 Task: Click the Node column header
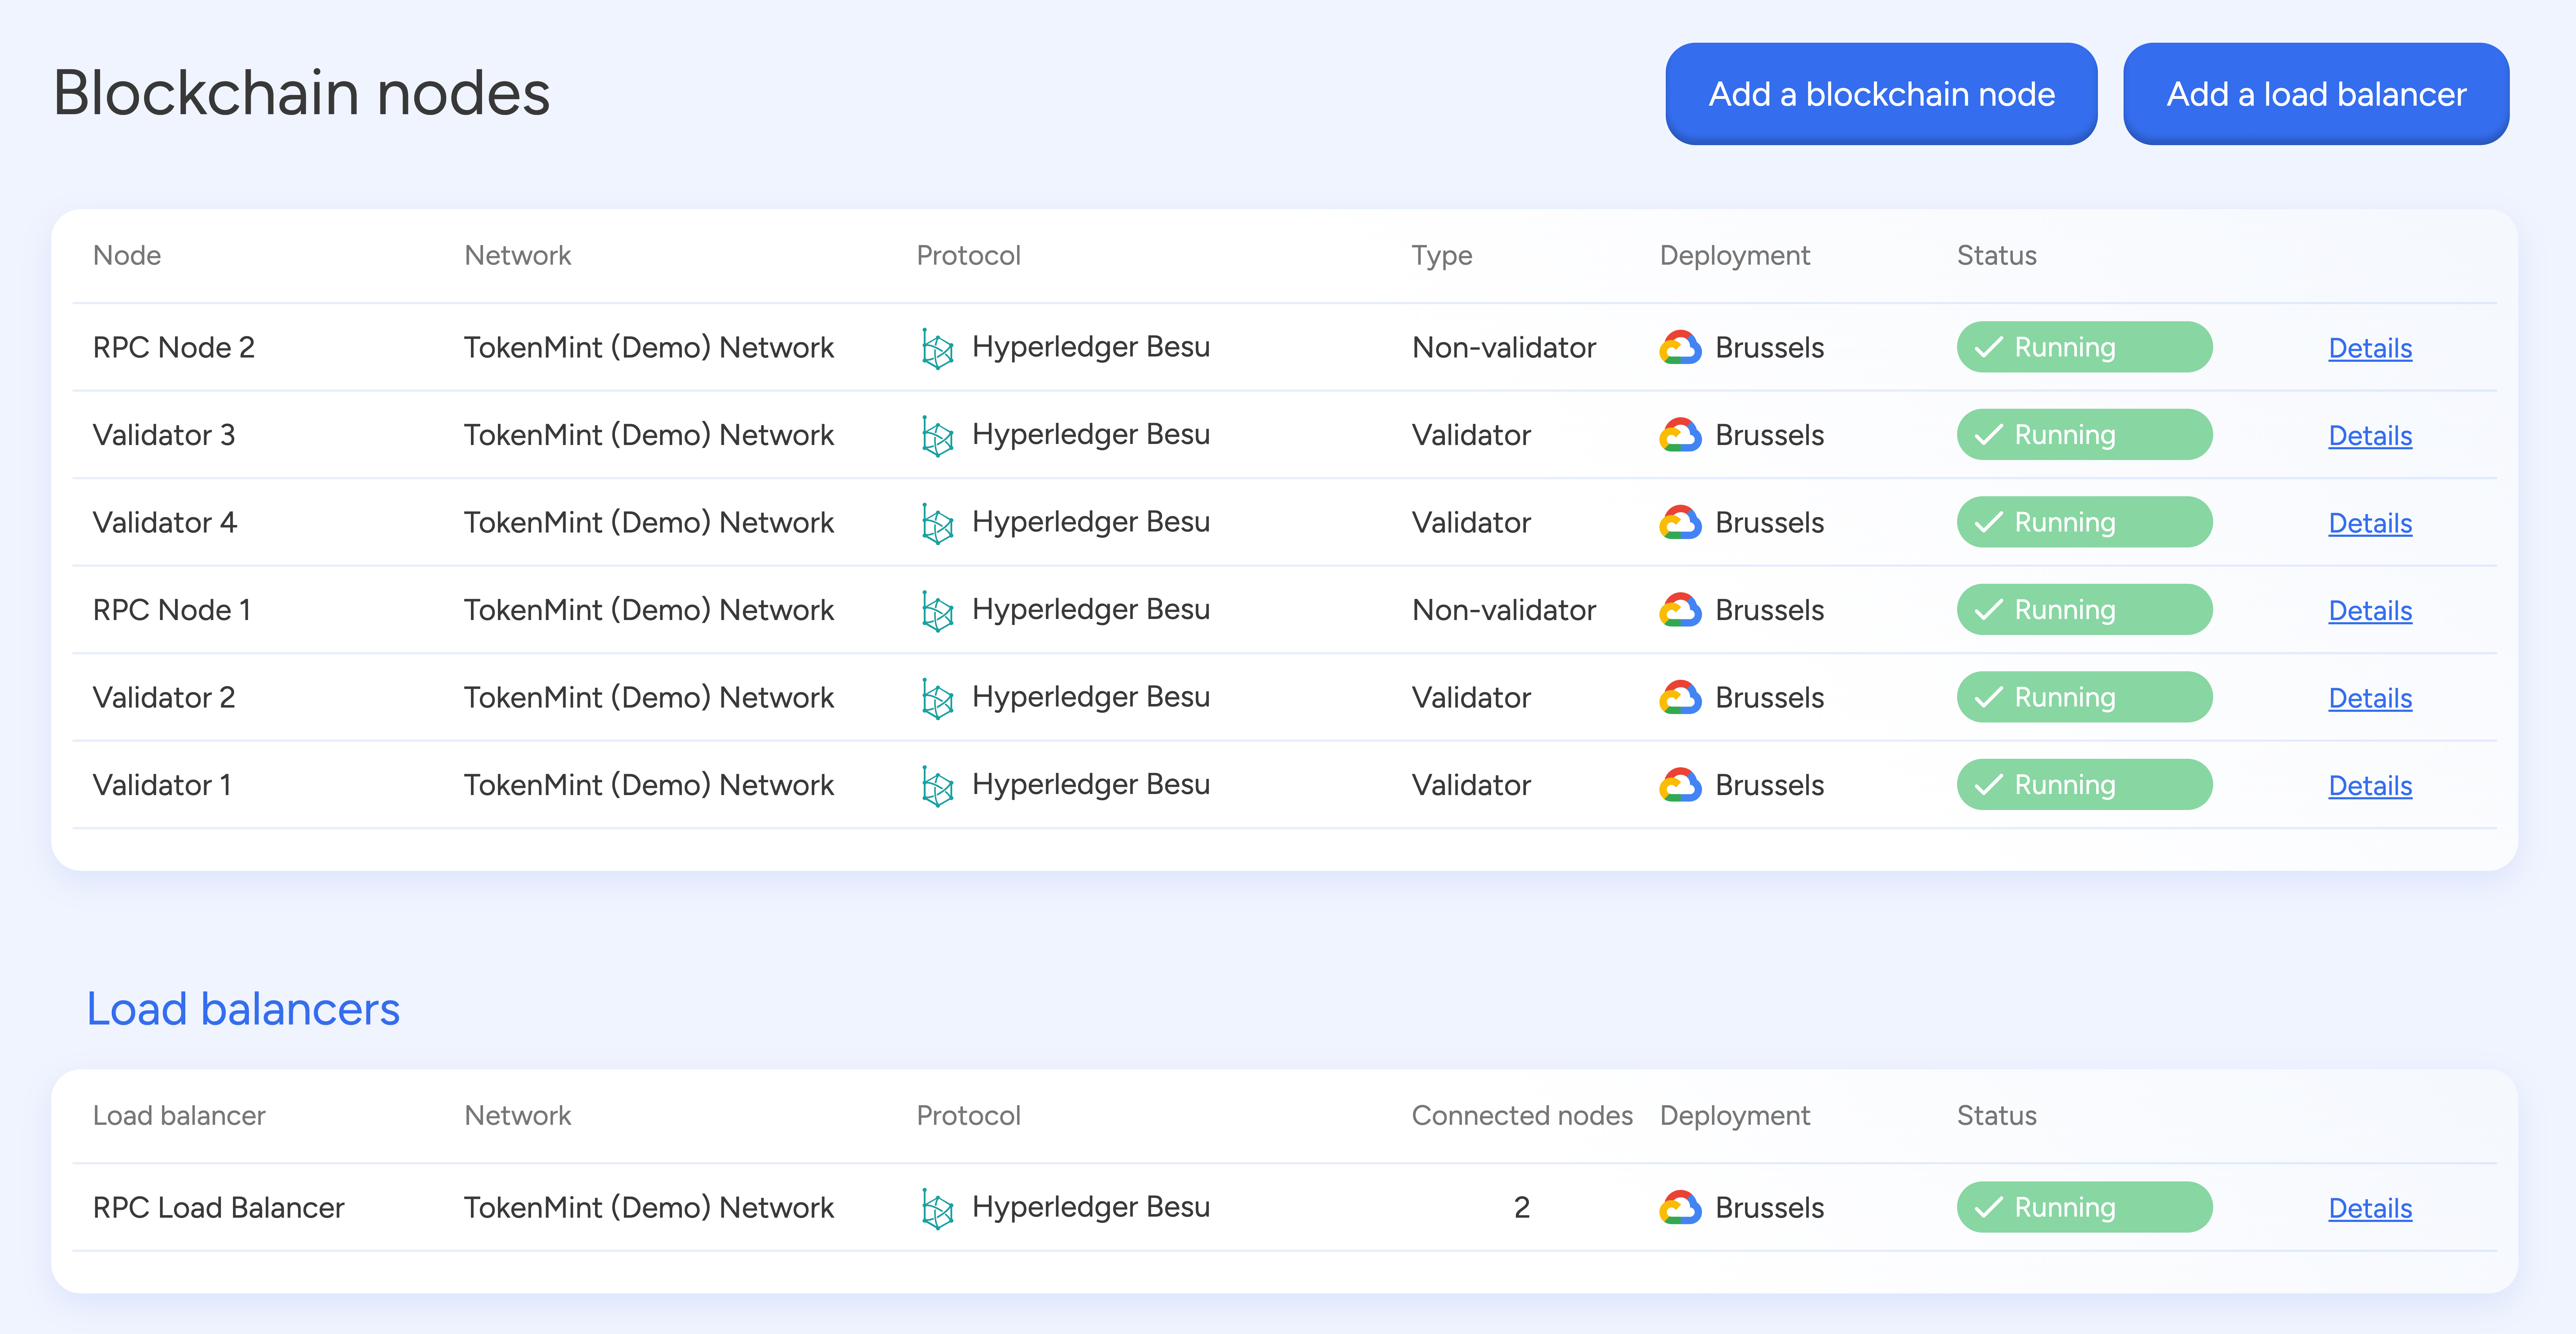[x=127, y=255]
